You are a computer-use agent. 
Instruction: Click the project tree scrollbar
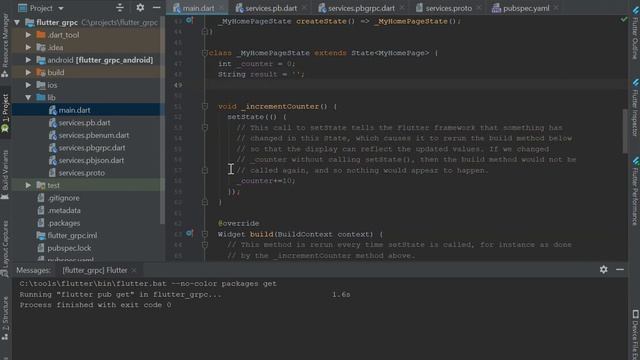(162, 120)
